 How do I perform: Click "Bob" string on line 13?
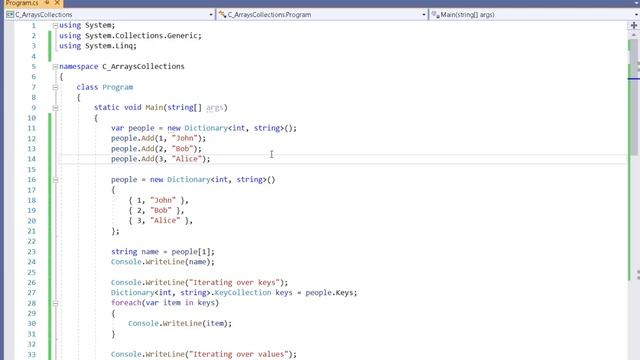(x=182, y=149)
